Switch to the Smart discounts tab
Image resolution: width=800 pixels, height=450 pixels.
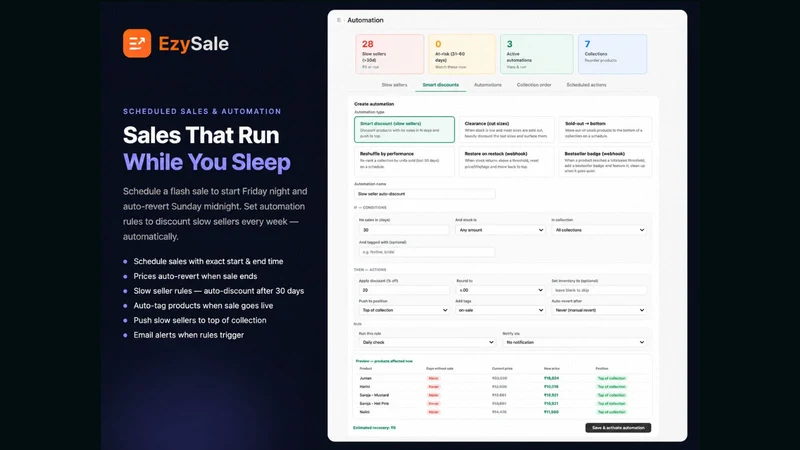[x=441, y=85]
